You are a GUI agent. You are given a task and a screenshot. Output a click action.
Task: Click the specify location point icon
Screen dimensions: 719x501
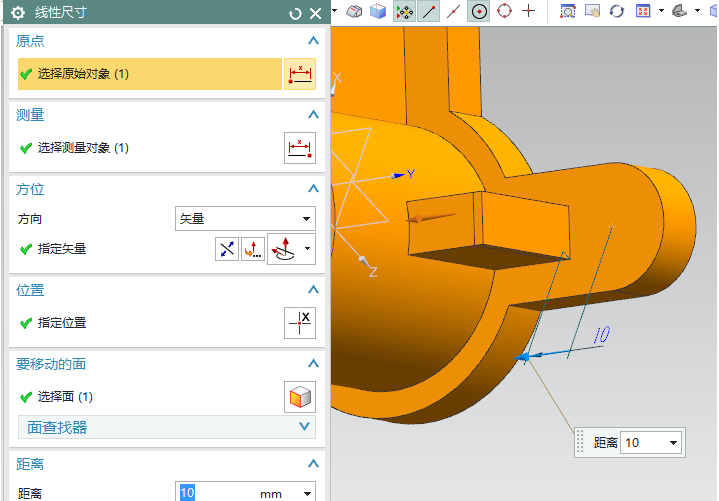[x=300, y=323]
